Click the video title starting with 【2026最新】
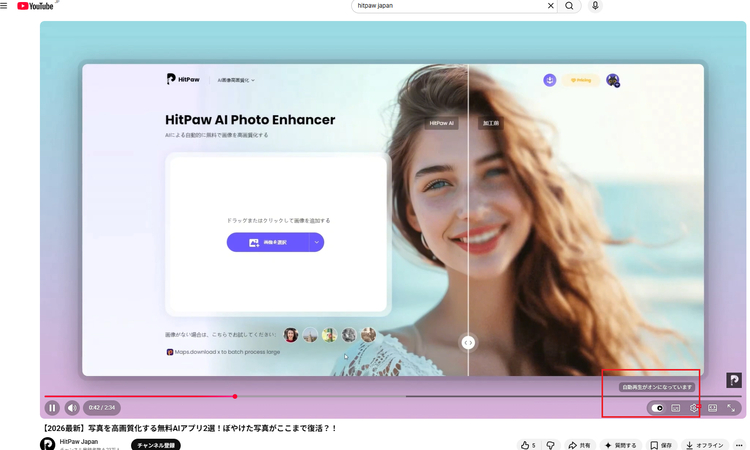Viewport: 750px width, 450px height. pyautogui.click(x=189, y=428)
